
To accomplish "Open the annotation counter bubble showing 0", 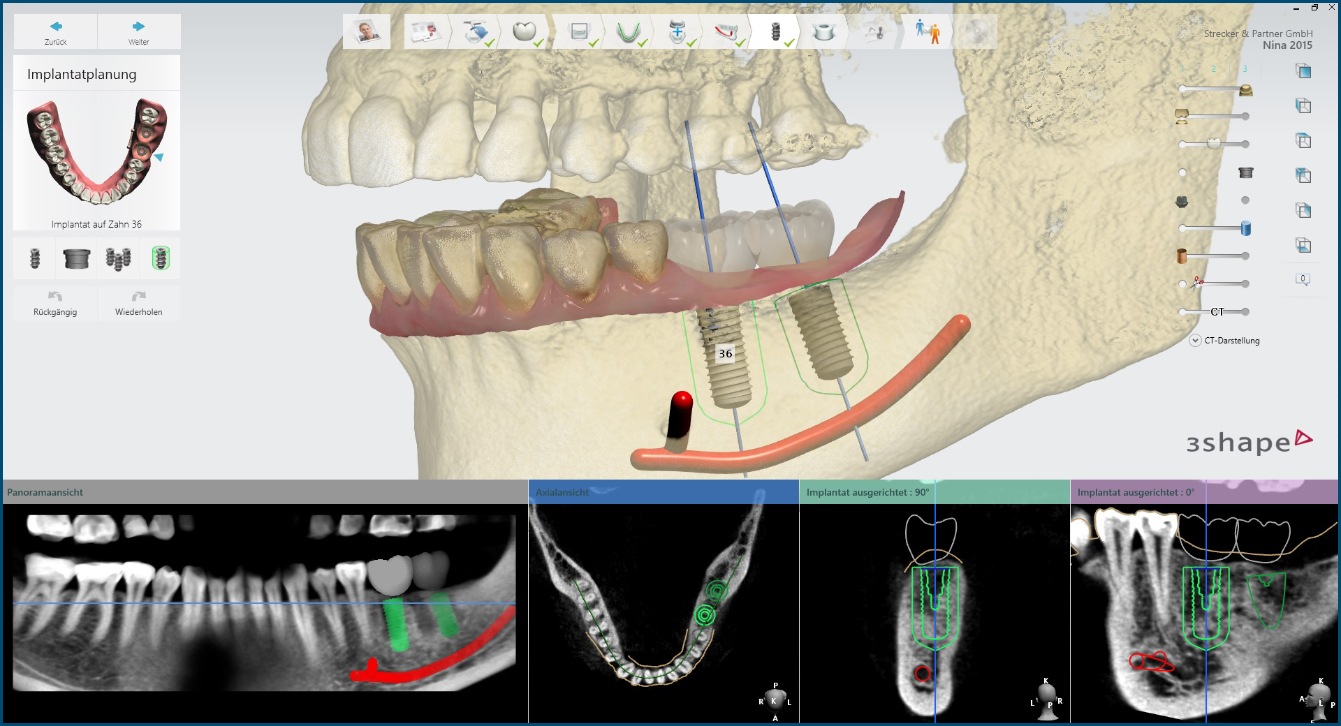I will [1303, 280].
